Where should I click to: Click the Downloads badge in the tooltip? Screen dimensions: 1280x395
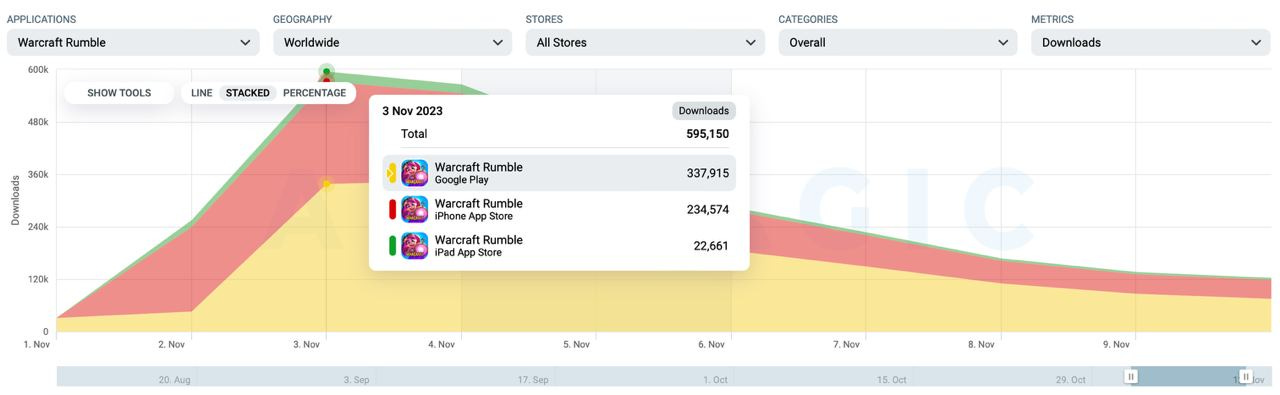[x=704, y=111]
